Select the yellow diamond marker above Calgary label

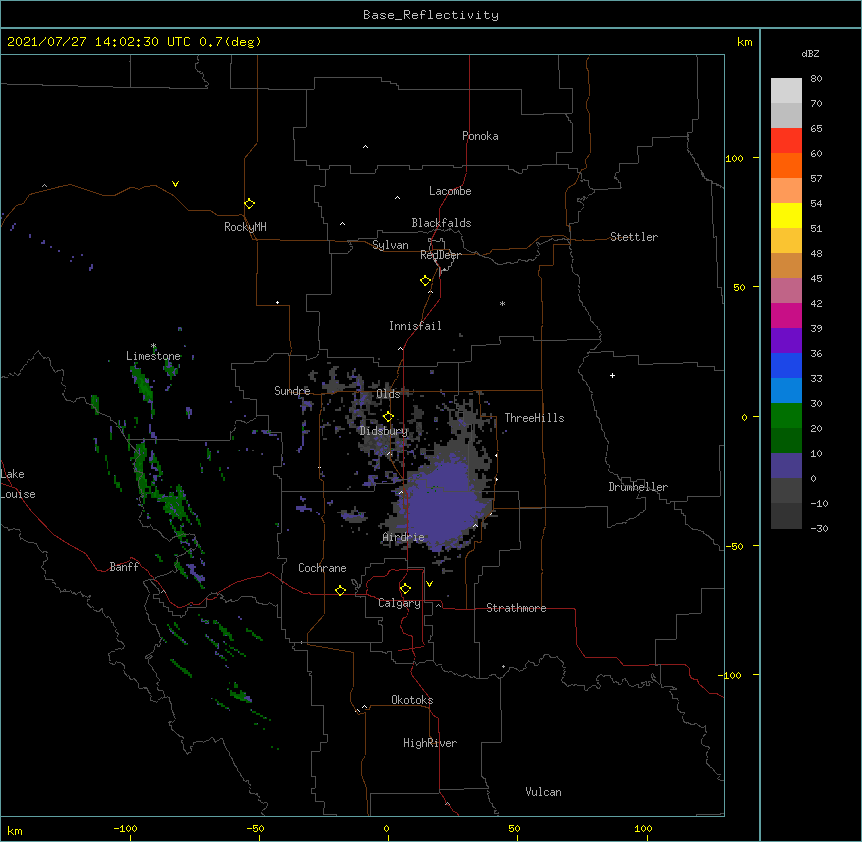point(405,589)
